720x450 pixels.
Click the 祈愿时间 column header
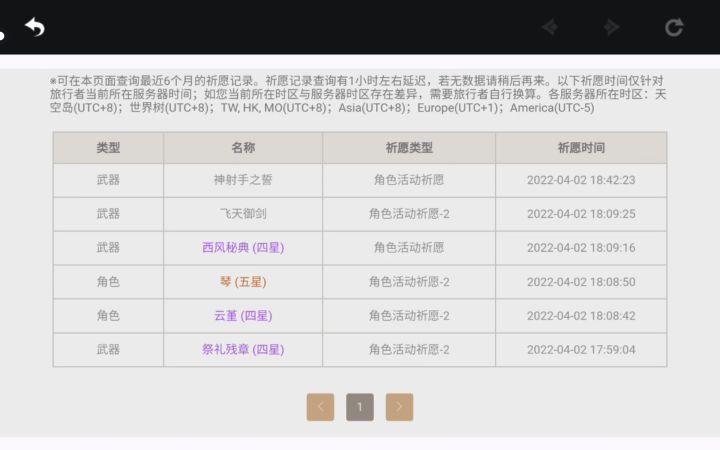click(581, 148)
